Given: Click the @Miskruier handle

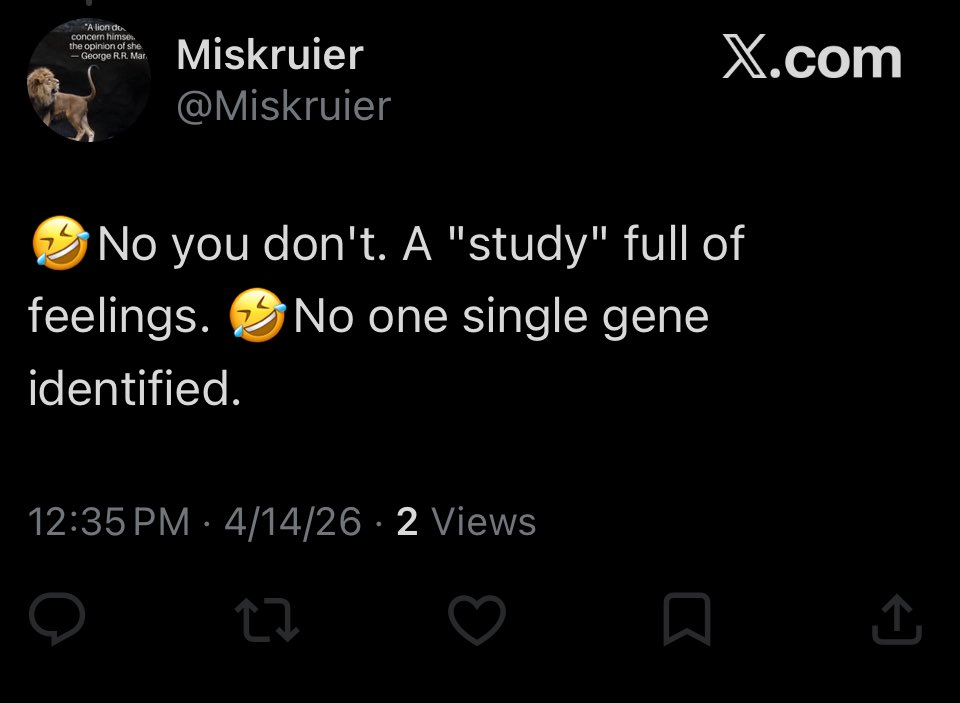Looking at the screenshot, I should click(283, 106).
